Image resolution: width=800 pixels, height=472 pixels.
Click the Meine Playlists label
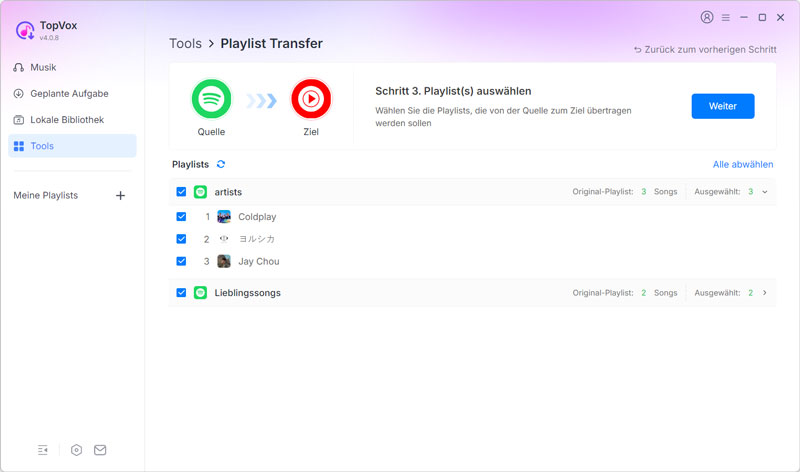pos(45,195)
